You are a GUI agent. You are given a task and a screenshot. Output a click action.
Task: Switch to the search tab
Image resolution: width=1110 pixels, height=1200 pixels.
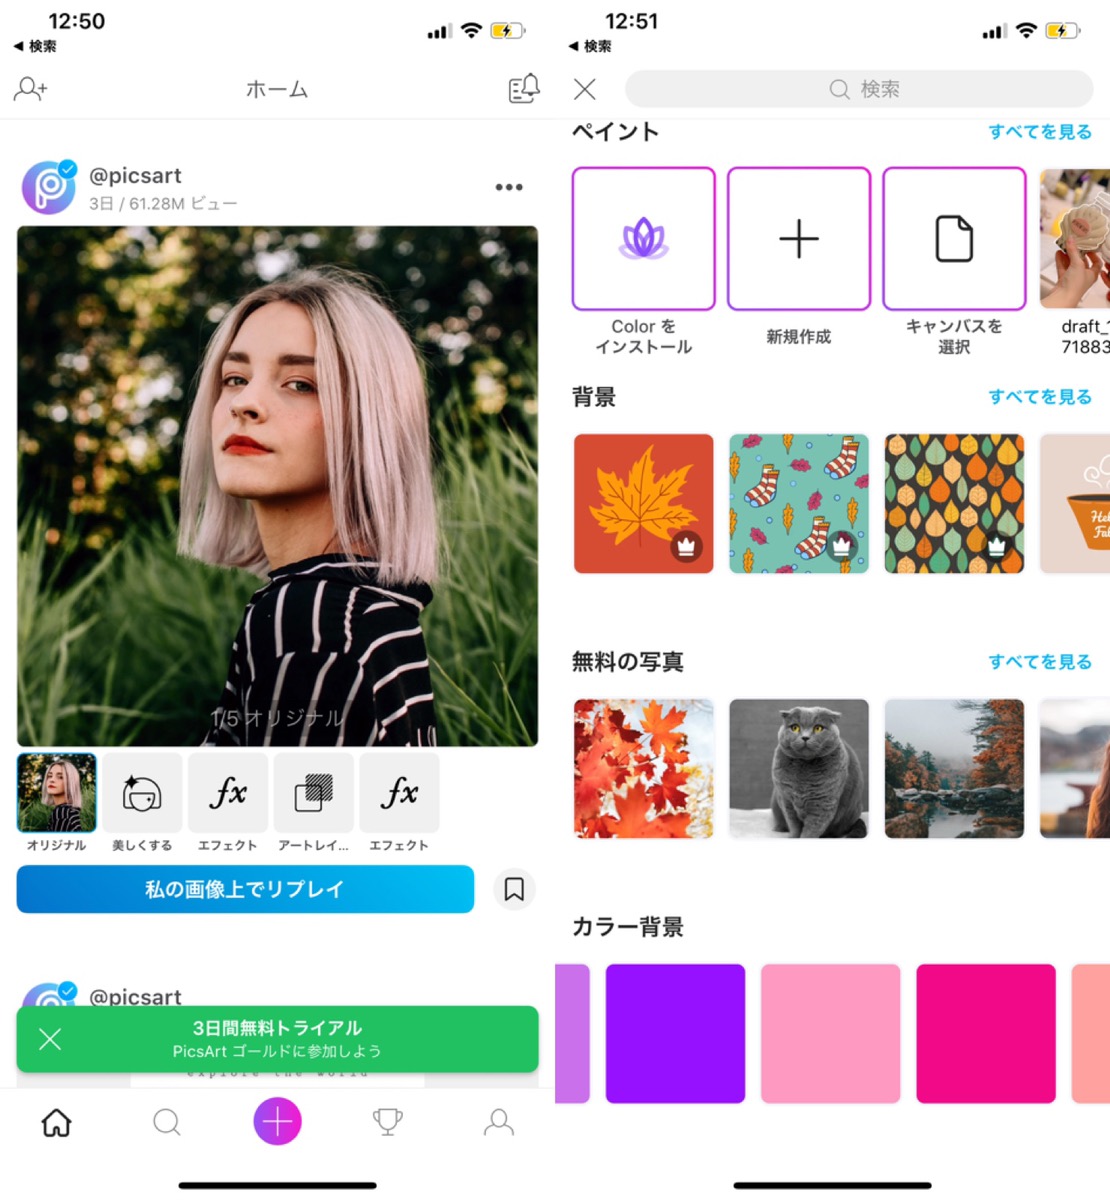[x=166, y=1122]
